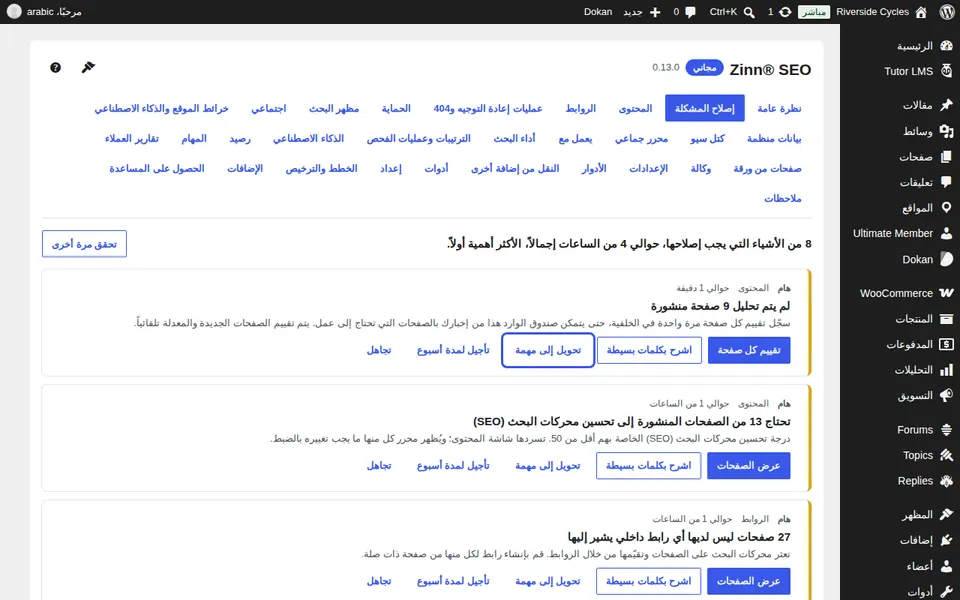Open the التسويق megaphone icon

coord(946,396)
